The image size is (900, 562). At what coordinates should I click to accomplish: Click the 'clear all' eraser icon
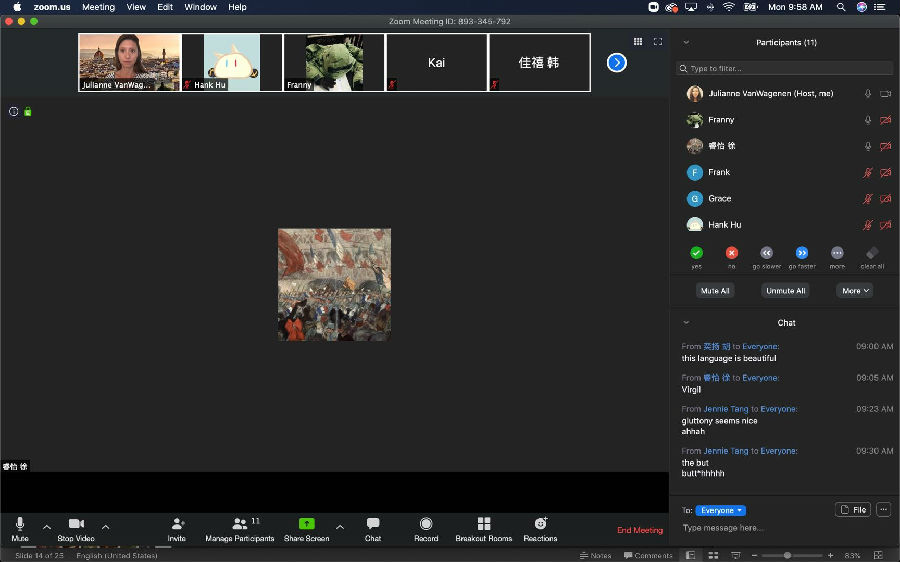872,253
